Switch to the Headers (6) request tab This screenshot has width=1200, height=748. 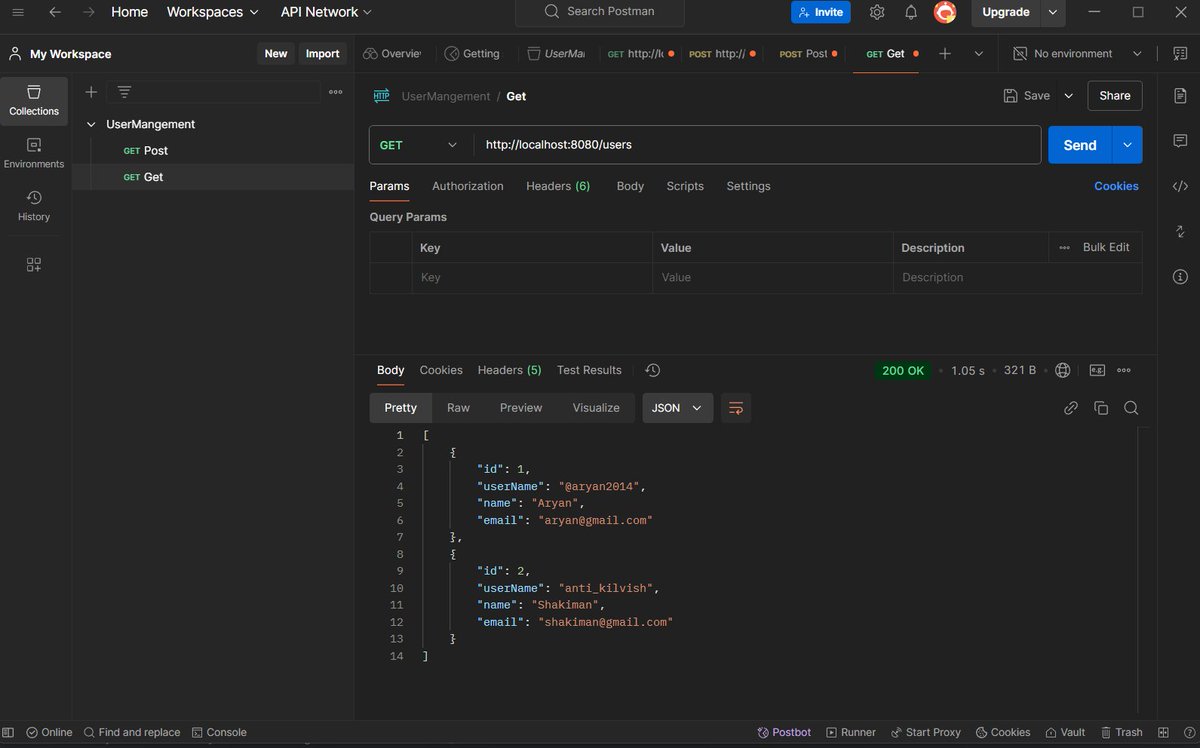pyautogui.click(x=558, y=186)
